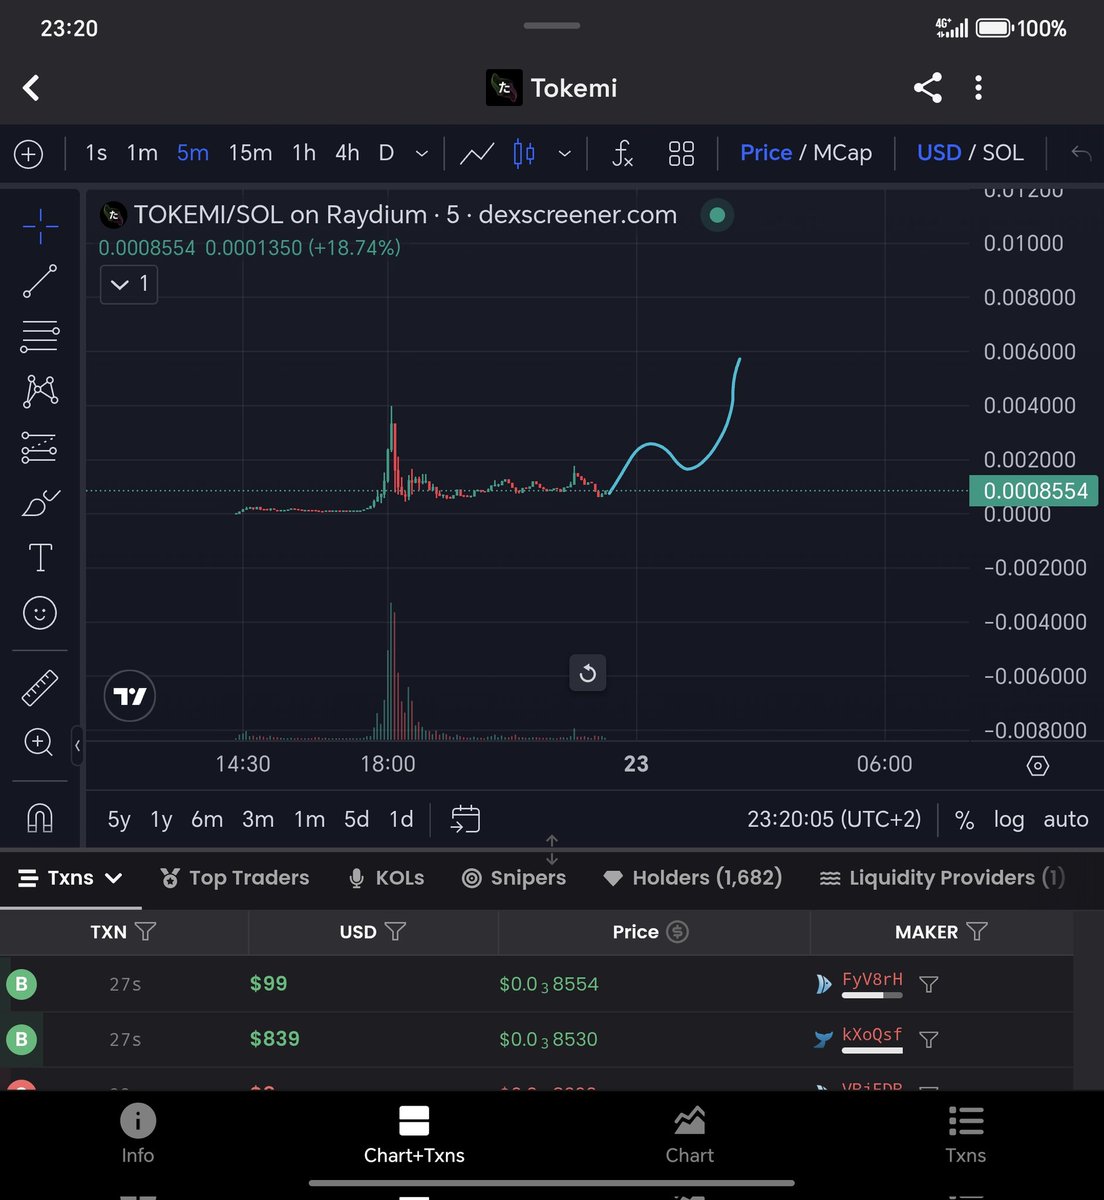1104x1200 pixels.
Task: Open the emoji sticker tool
Action: coord(40,612)
